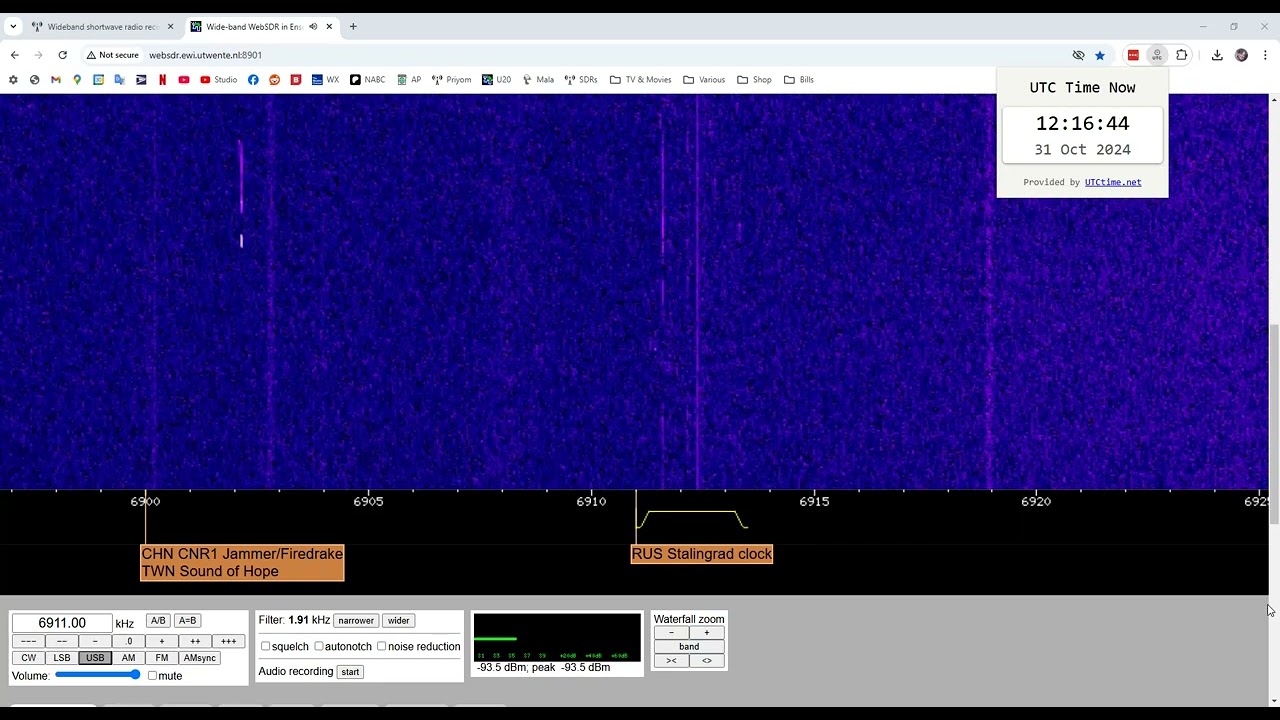Click the USPS bookmark icon
This screenshot has width=1280, height=720.
141,80
